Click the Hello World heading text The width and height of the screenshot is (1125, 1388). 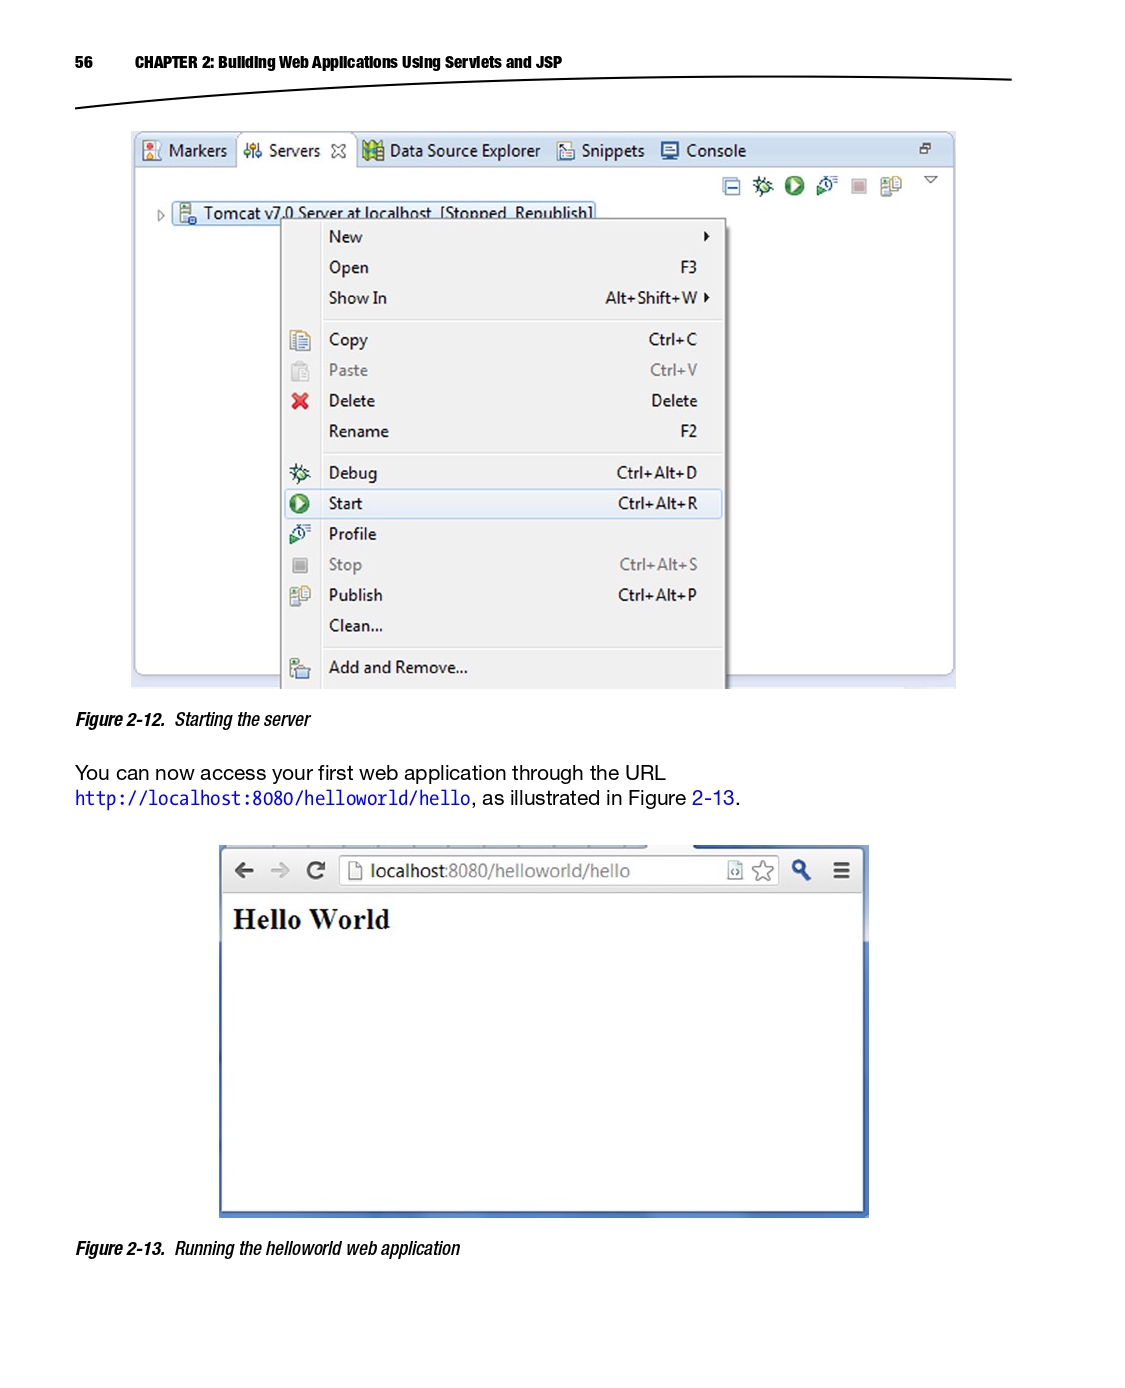click(x=311, y=919)
